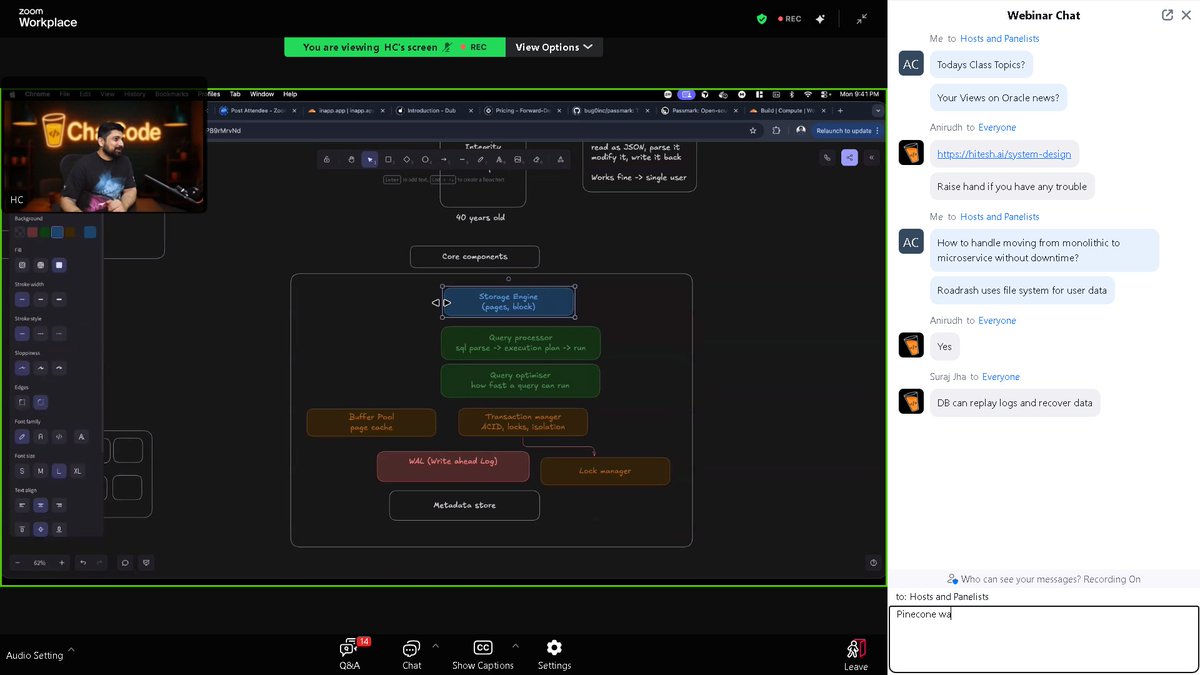Viewport: 1200px width, 675px height.
Task: Open Window menu in shared macOS menu bar
Action: tap(262, 94)
